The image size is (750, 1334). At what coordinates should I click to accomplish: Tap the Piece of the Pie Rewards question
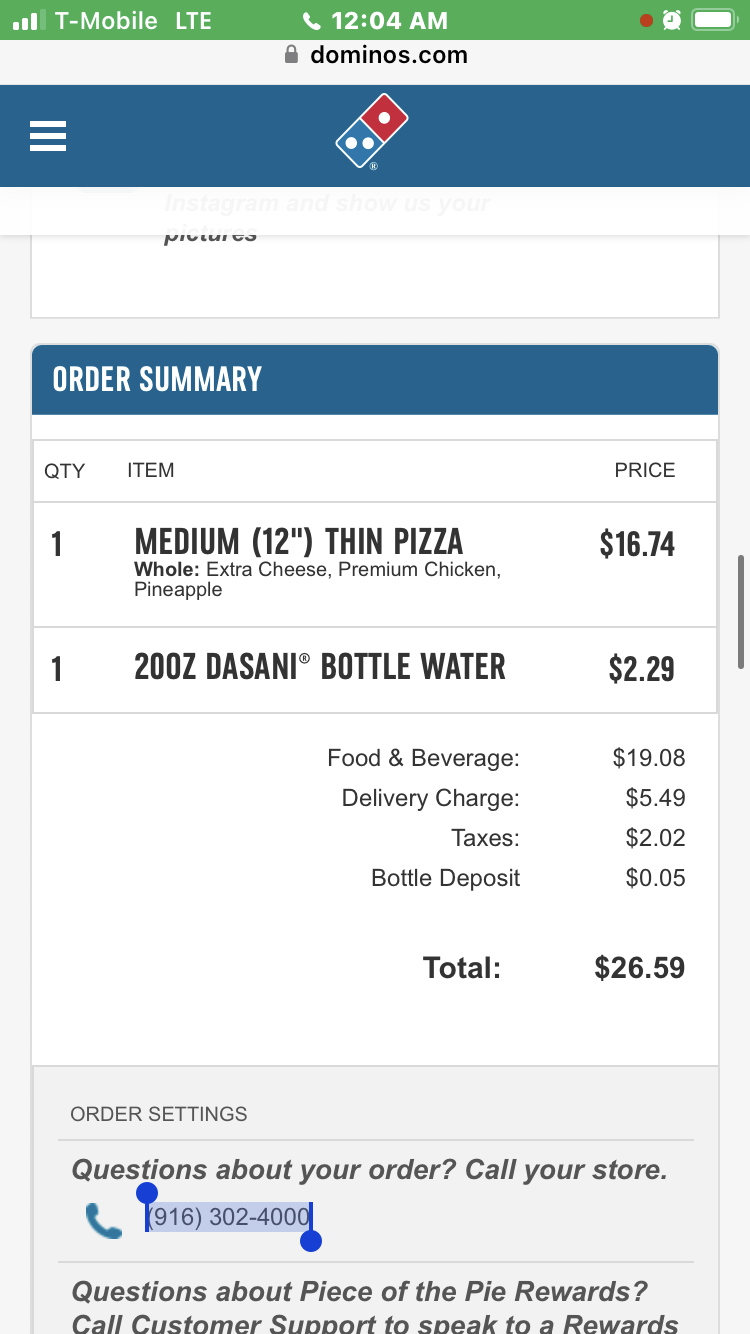coord(360,1292)
